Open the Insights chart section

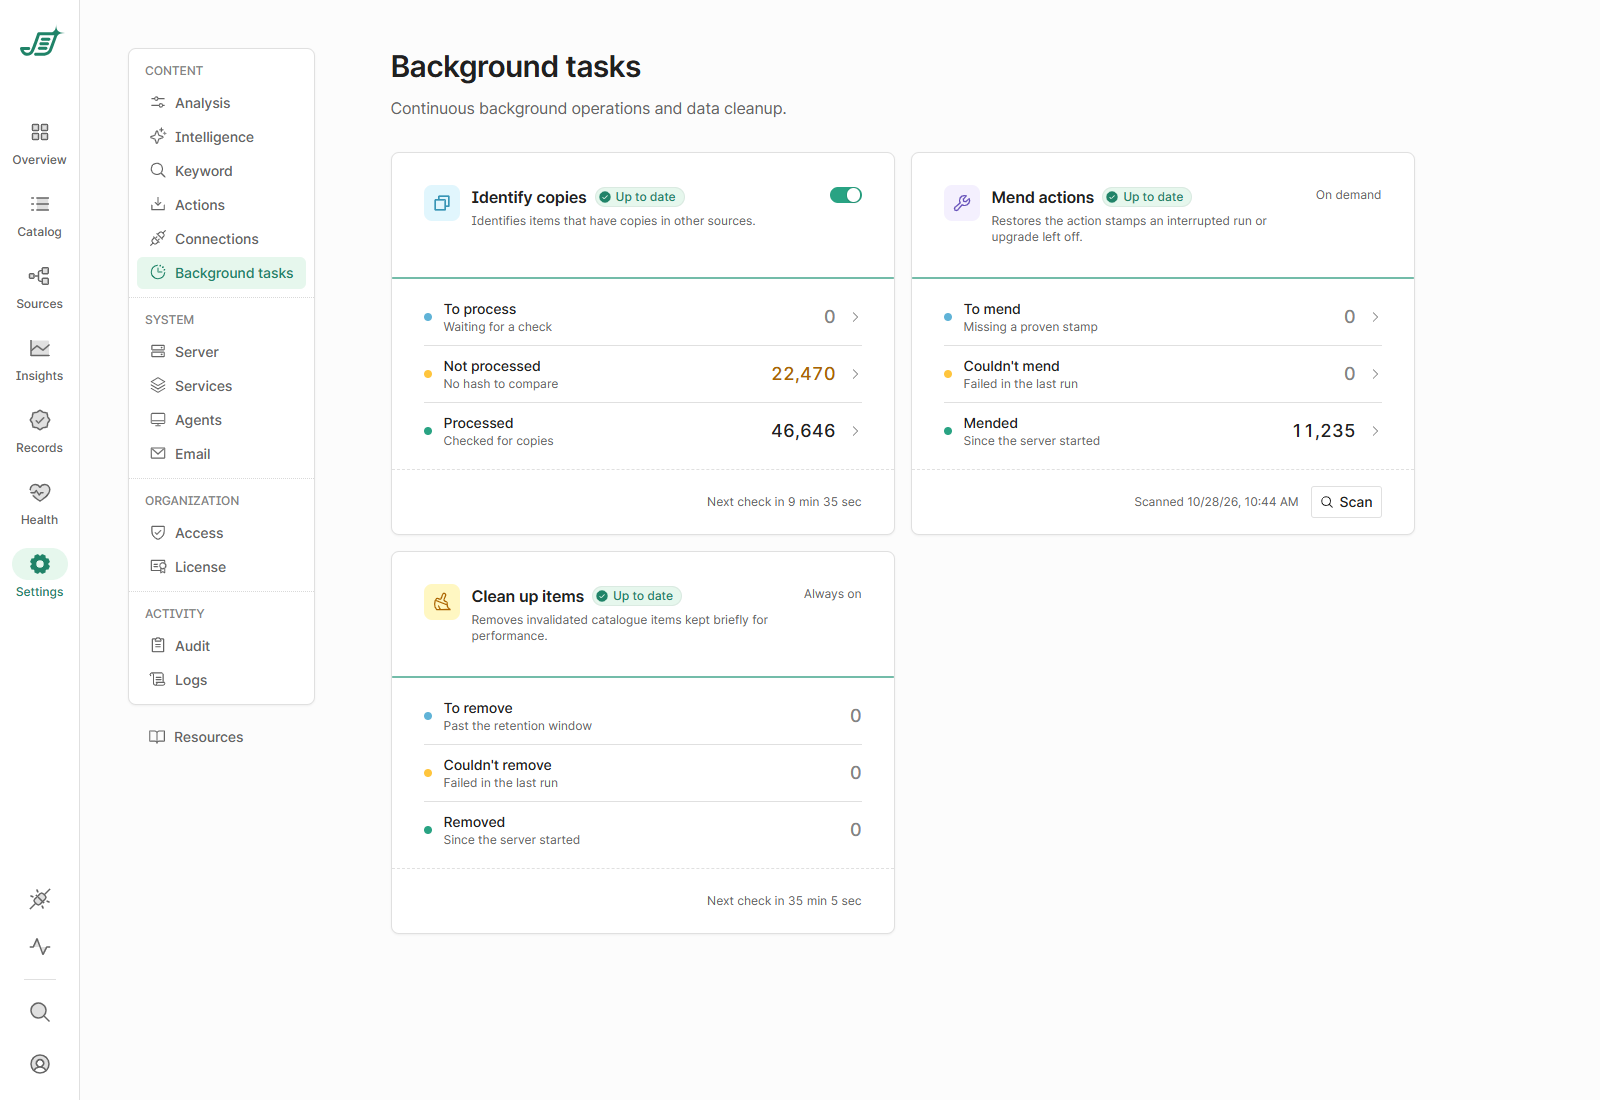[39, 360]
